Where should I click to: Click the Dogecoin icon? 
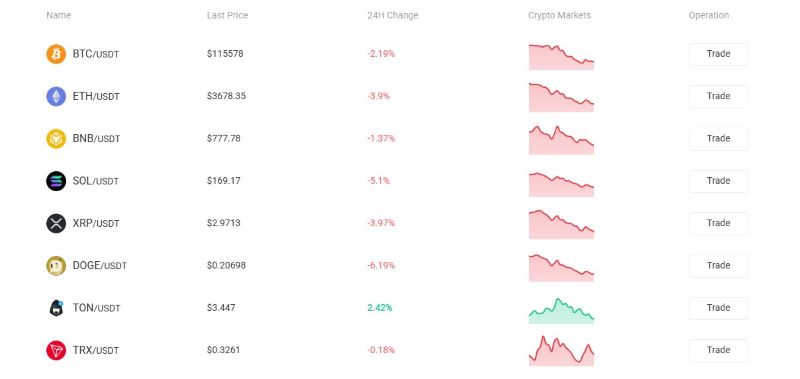point(56,265)
